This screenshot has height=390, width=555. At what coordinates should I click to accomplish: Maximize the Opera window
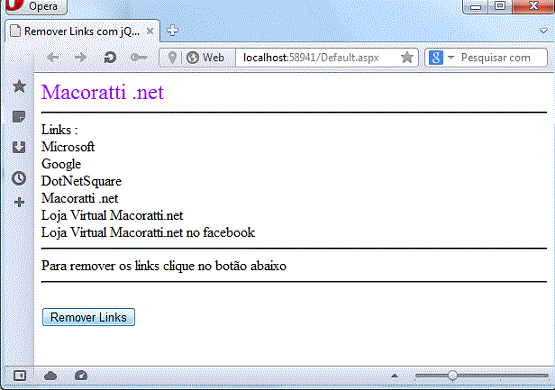pos(500,6)
